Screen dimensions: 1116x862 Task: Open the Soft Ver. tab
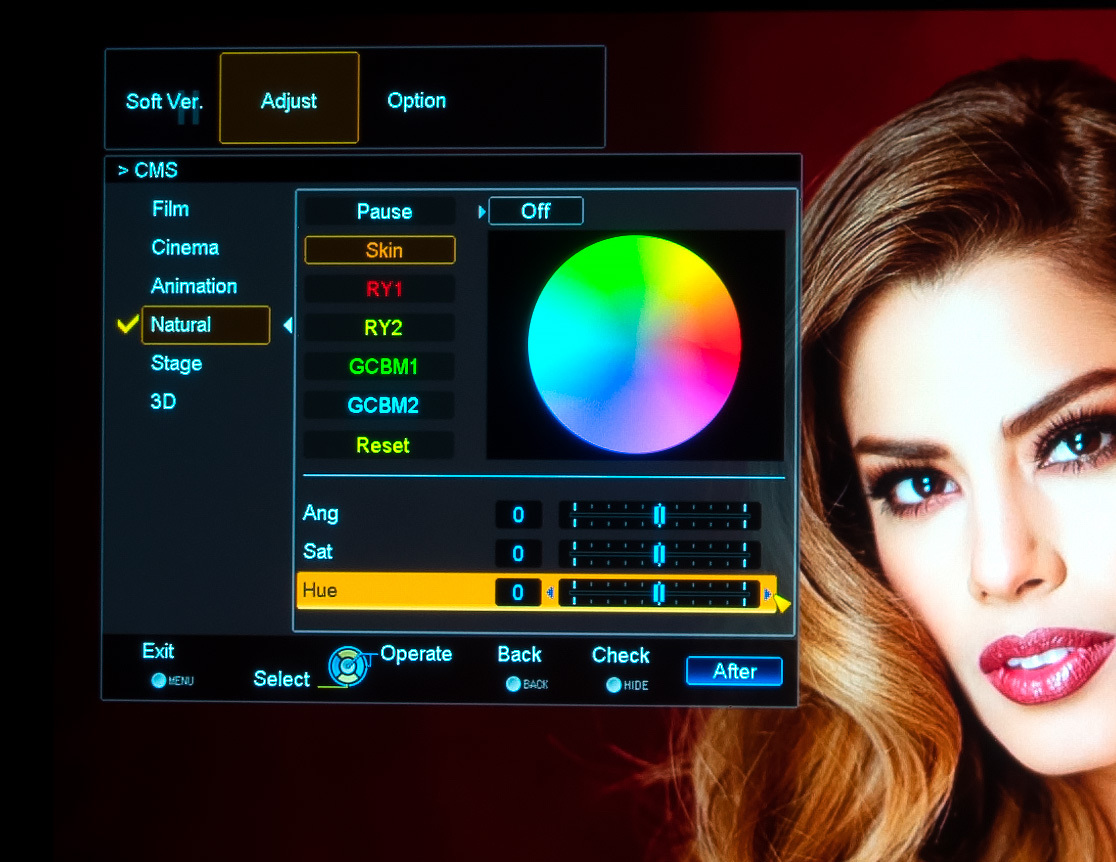[x=164, y=101]
